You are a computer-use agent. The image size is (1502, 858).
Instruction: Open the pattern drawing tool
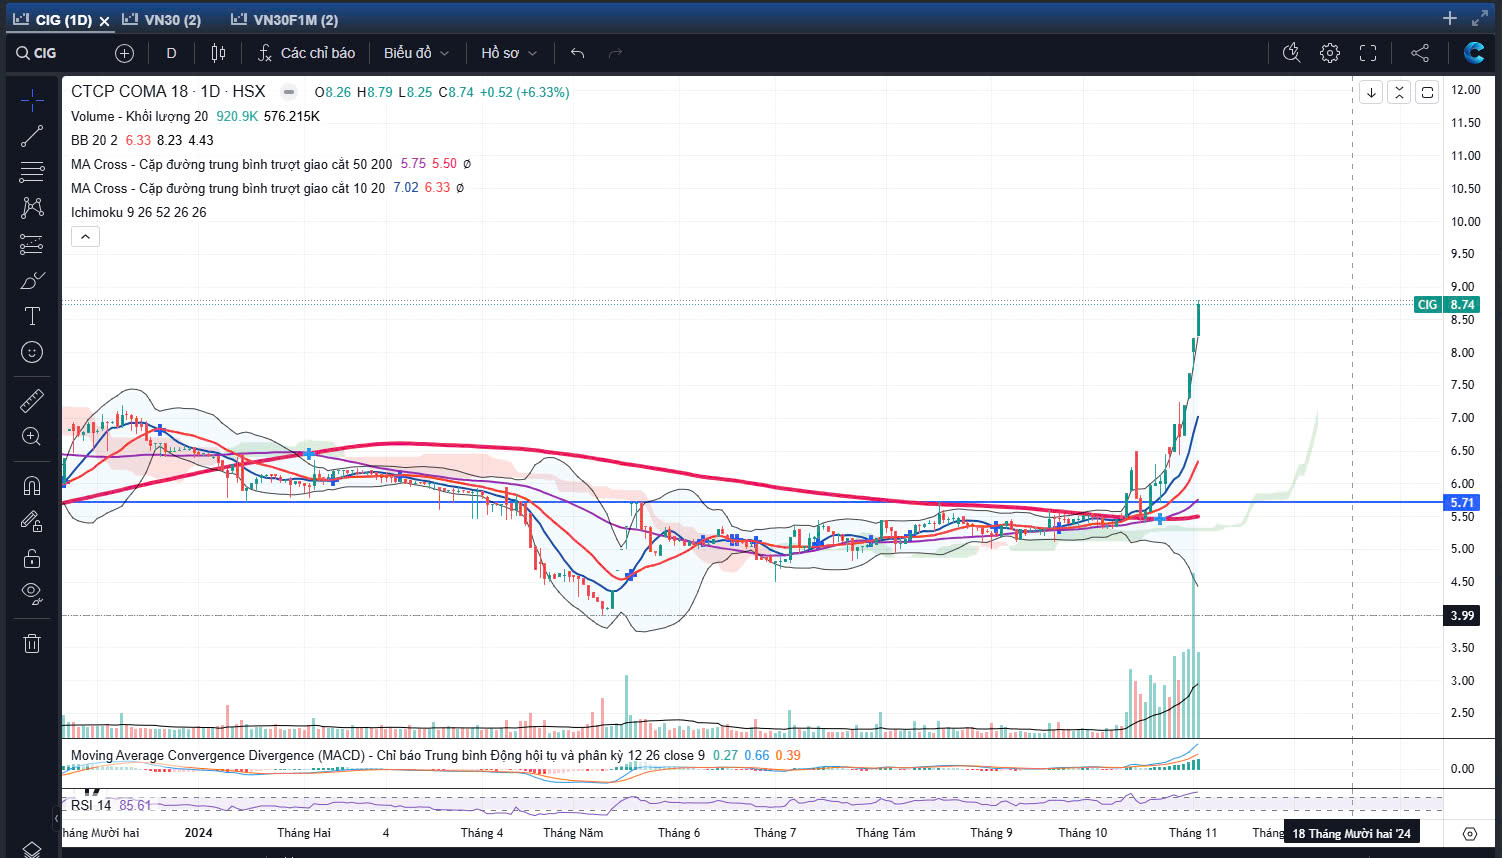pos(32,208)
